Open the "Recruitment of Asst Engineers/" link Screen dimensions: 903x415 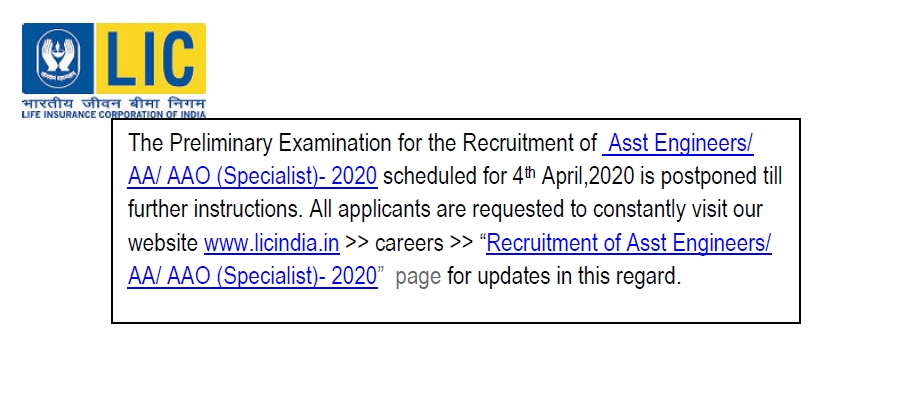point(629,243)
